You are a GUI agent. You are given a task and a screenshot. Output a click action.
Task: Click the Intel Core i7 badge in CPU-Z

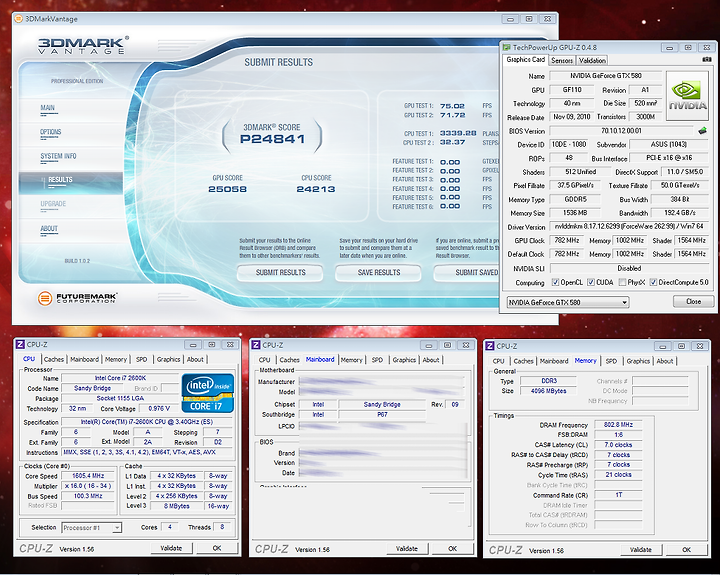click(208, 393)
